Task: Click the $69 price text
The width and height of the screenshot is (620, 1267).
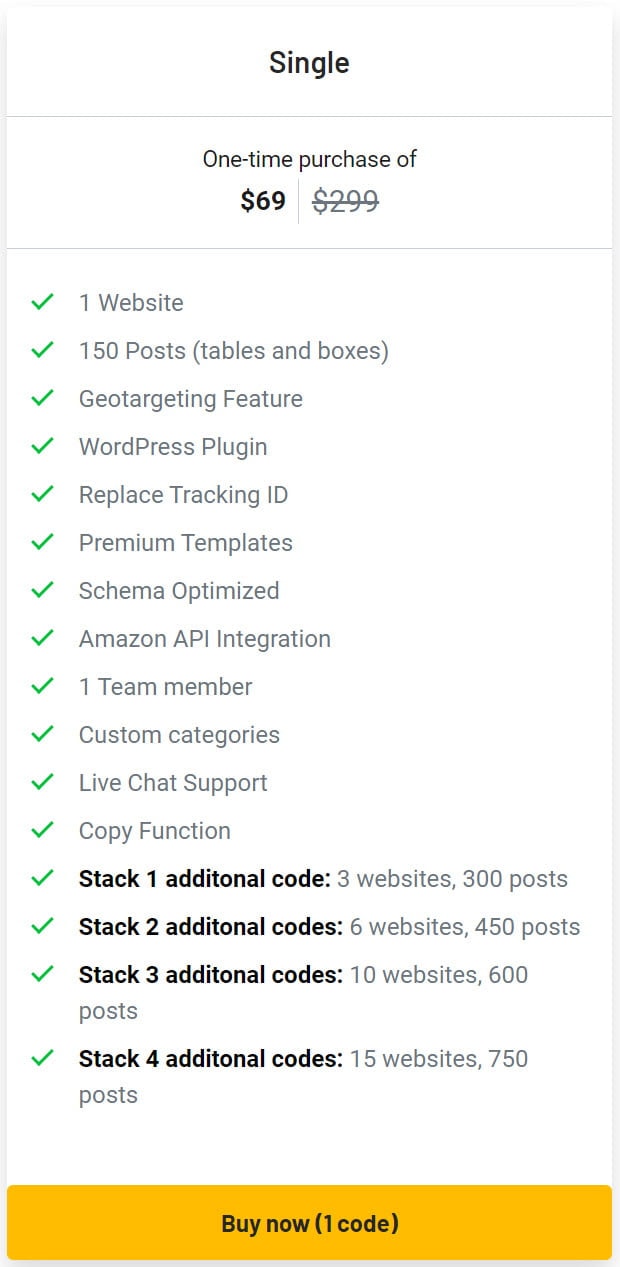Action: tap(263, 201)
